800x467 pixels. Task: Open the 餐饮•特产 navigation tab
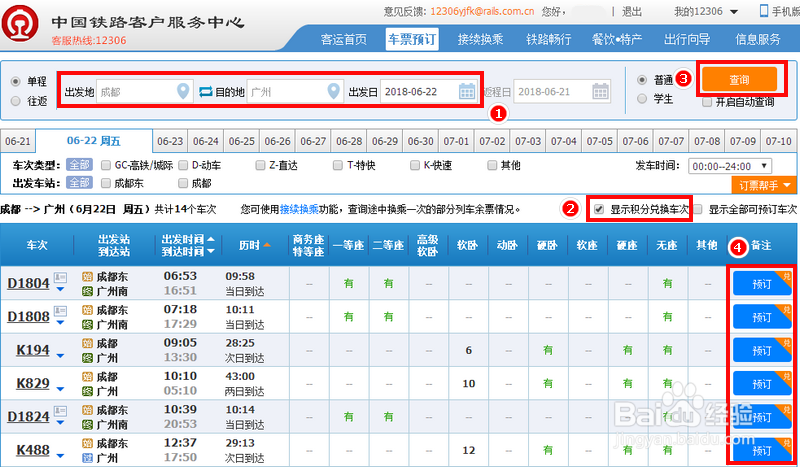617,39
